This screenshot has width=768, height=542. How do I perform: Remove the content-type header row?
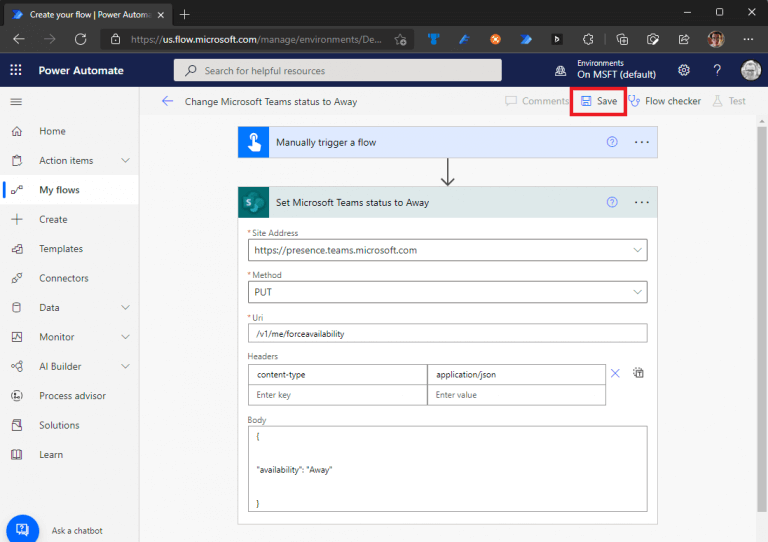615,374
